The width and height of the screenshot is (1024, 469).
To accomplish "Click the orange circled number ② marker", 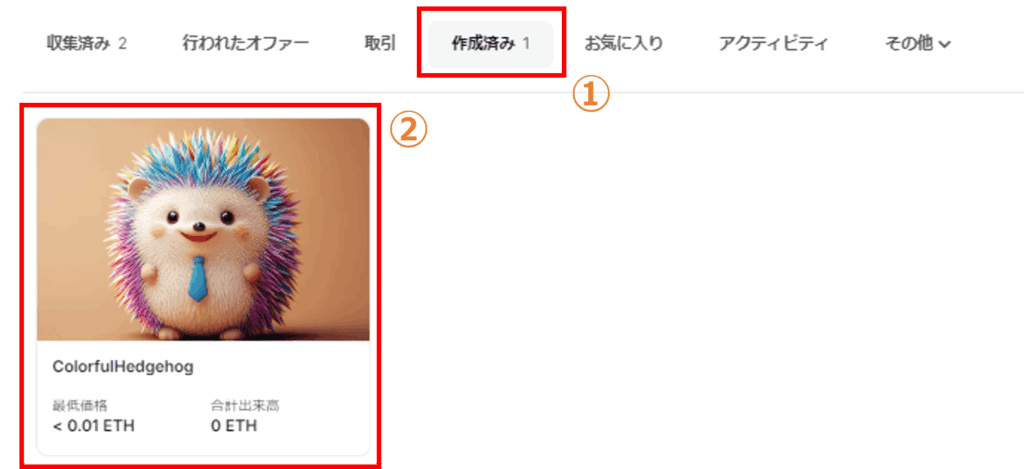I will pos(408,129).
